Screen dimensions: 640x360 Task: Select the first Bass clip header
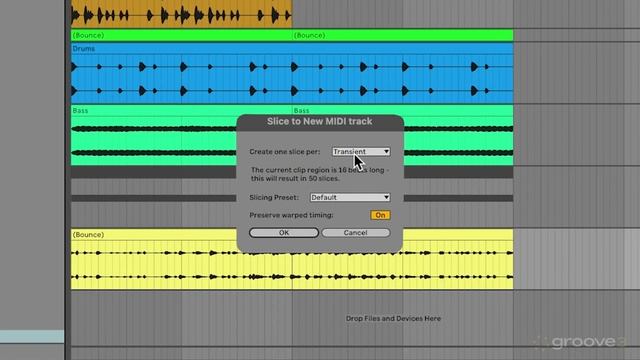point(153,111)
